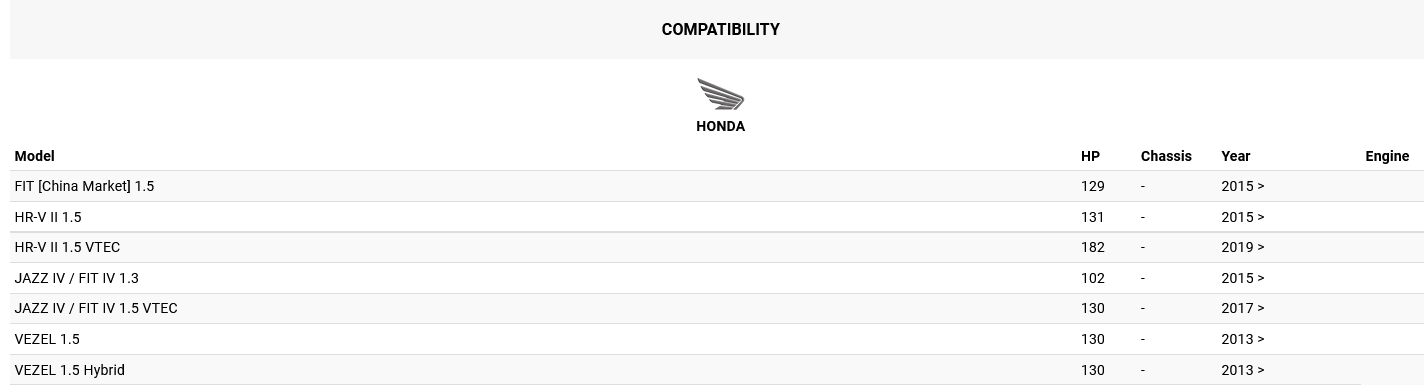Click the 2017 > year value

coord(1243,308)
